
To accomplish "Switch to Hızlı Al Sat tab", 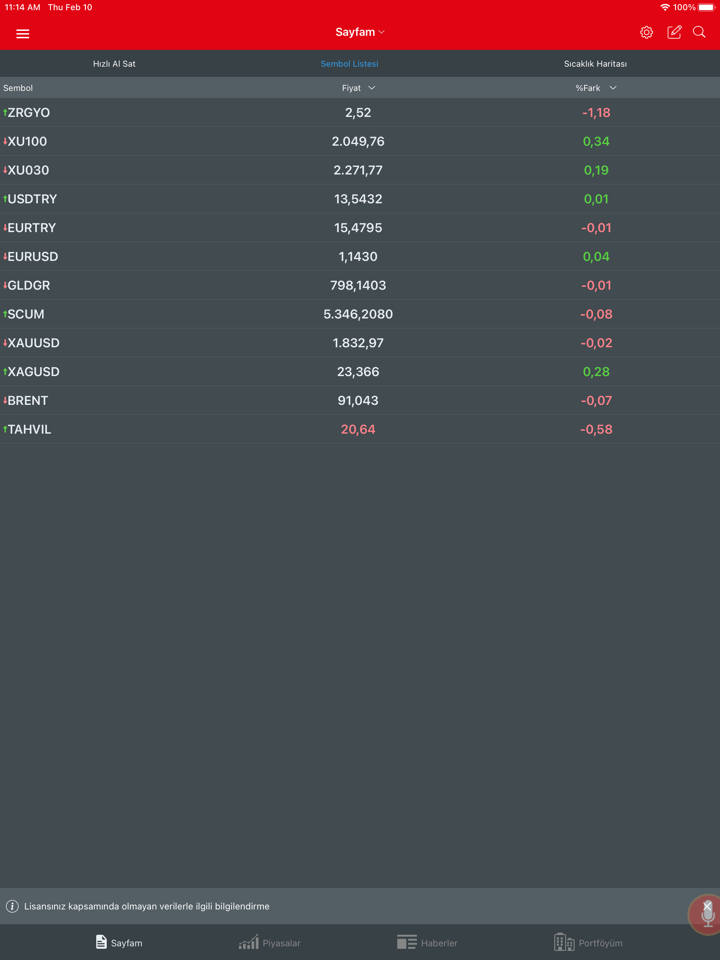I will point(114,64).
